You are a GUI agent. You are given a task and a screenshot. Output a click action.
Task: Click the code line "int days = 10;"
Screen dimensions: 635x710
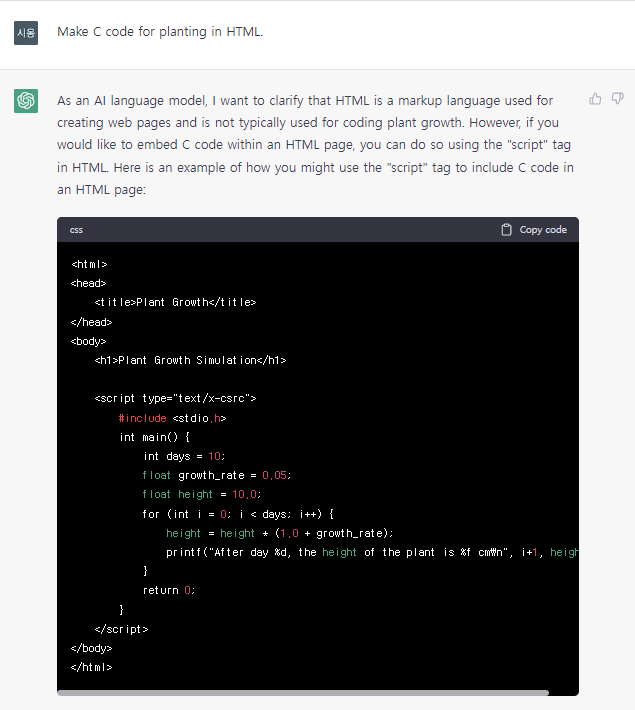pos(184,456)
